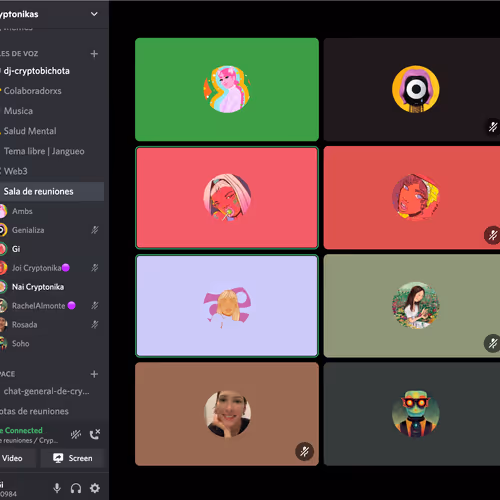Toggle deafen with headphones icon

tap(76, 488)
